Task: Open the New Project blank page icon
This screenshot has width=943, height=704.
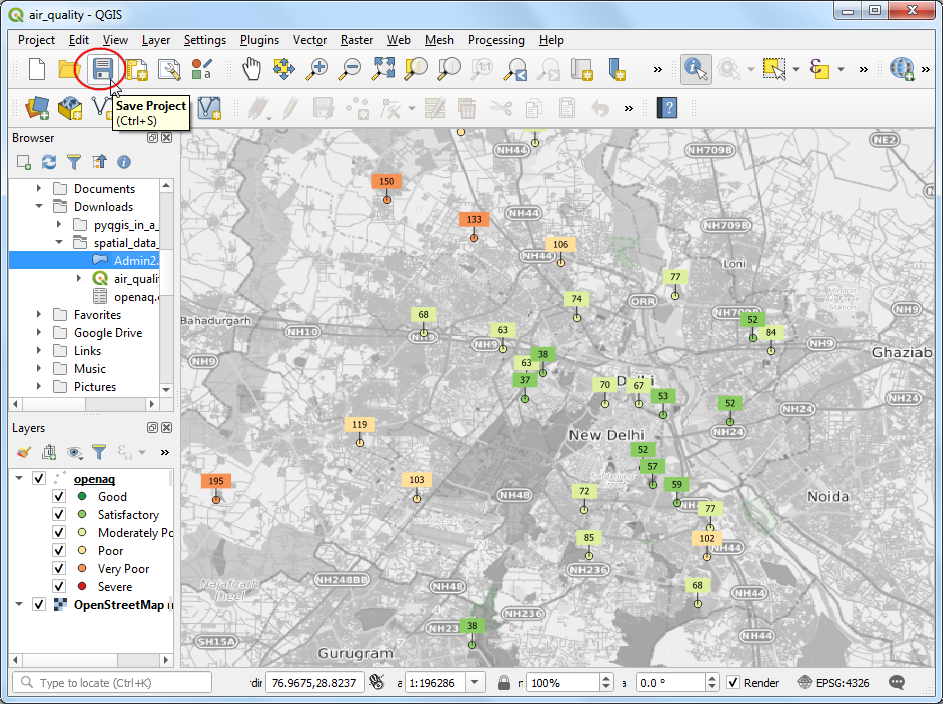Action: point(37,69)
